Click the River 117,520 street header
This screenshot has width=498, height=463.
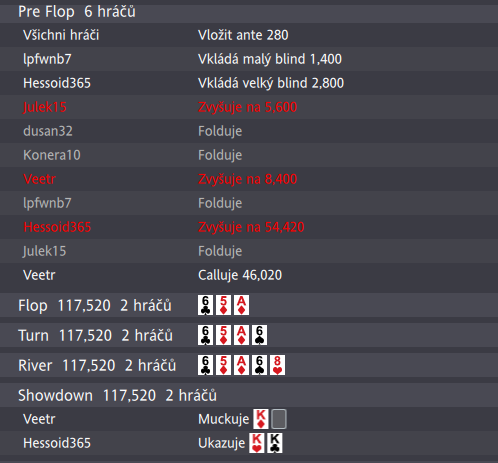click(x=249, y=365)
